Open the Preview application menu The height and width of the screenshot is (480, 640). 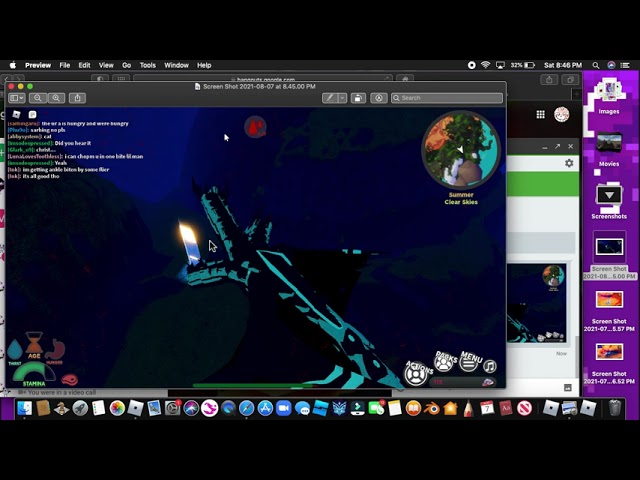coord(38,65)
